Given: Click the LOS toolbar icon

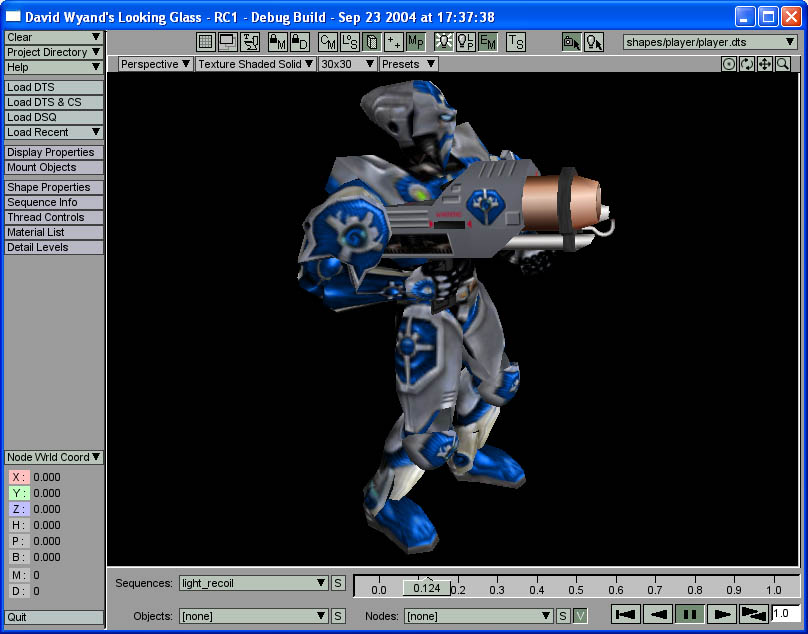Looking at the screenshot, I should [350, 42].
